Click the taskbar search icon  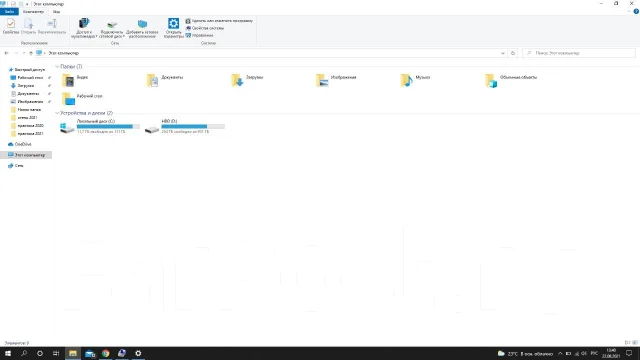[x=24, y=353]
